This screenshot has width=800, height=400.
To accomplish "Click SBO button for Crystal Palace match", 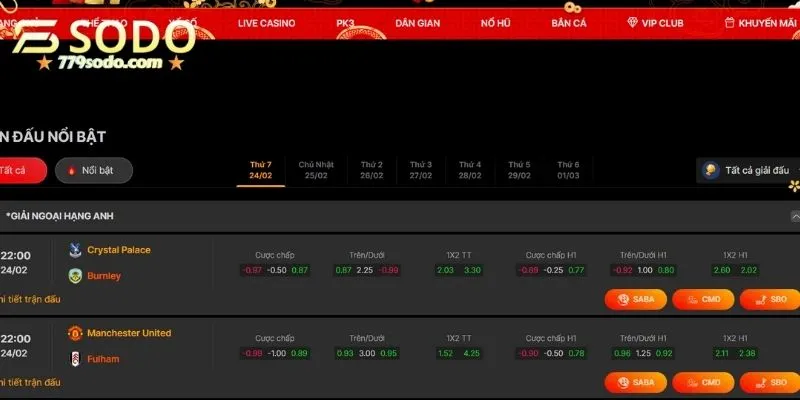I will [770, 299].
